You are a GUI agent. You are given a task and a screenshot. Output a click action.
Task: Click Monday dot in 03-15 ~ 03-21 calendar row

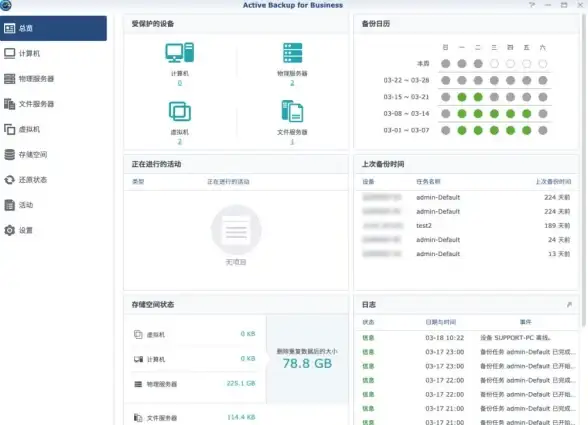[x=462, y=97]
